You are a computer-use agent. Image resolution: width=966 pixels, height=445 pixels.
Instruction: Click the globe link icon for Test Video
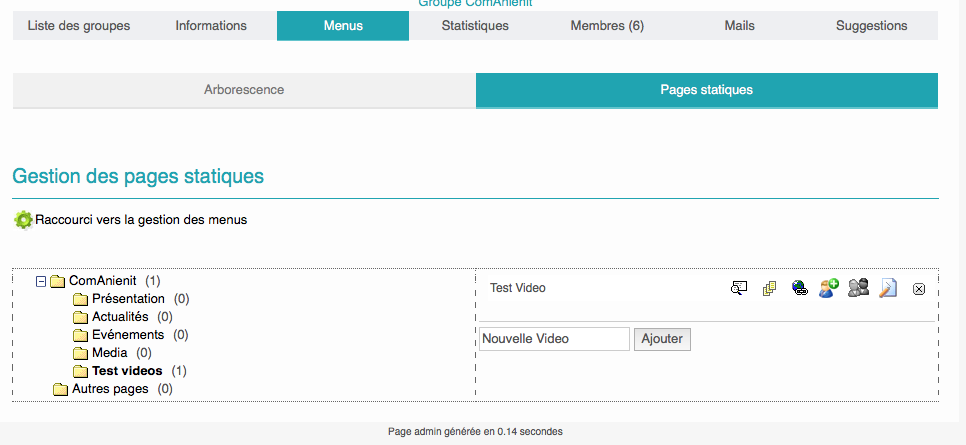pos(799,288)
